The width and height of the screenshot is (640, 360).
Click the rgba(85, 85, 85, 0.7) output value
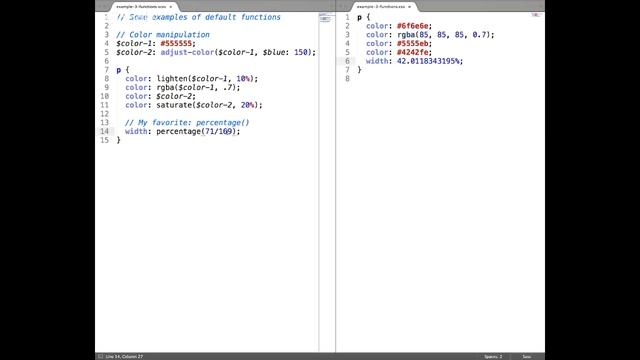click(x=443, y=35)
